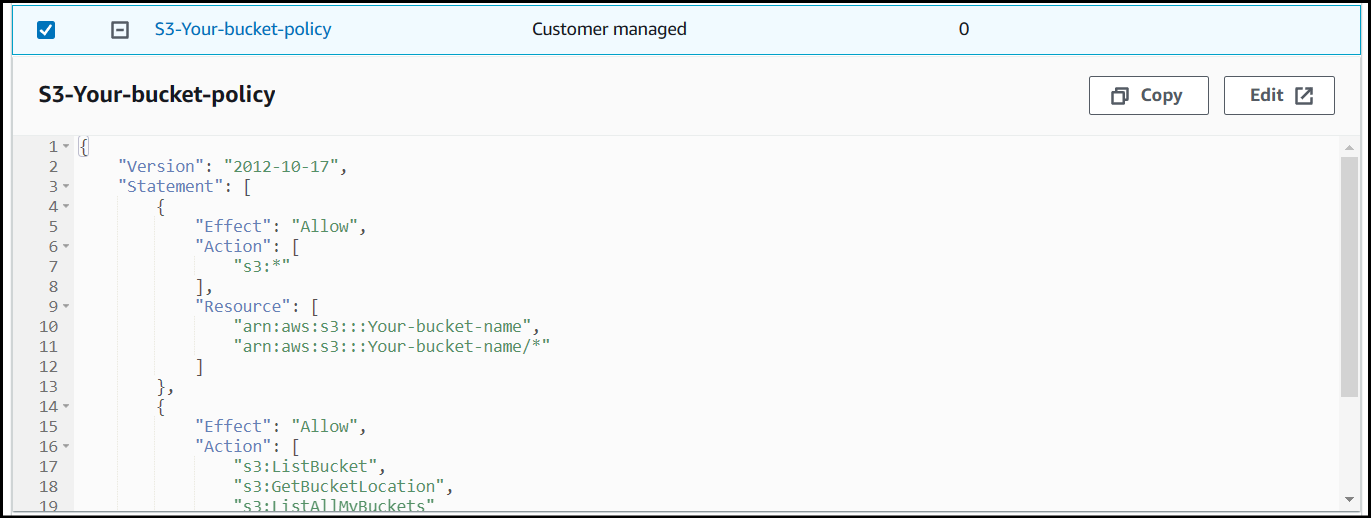Click the first "Allow" effect value
The width and height of the screenshot is (1371, 518).
(324, 226)
